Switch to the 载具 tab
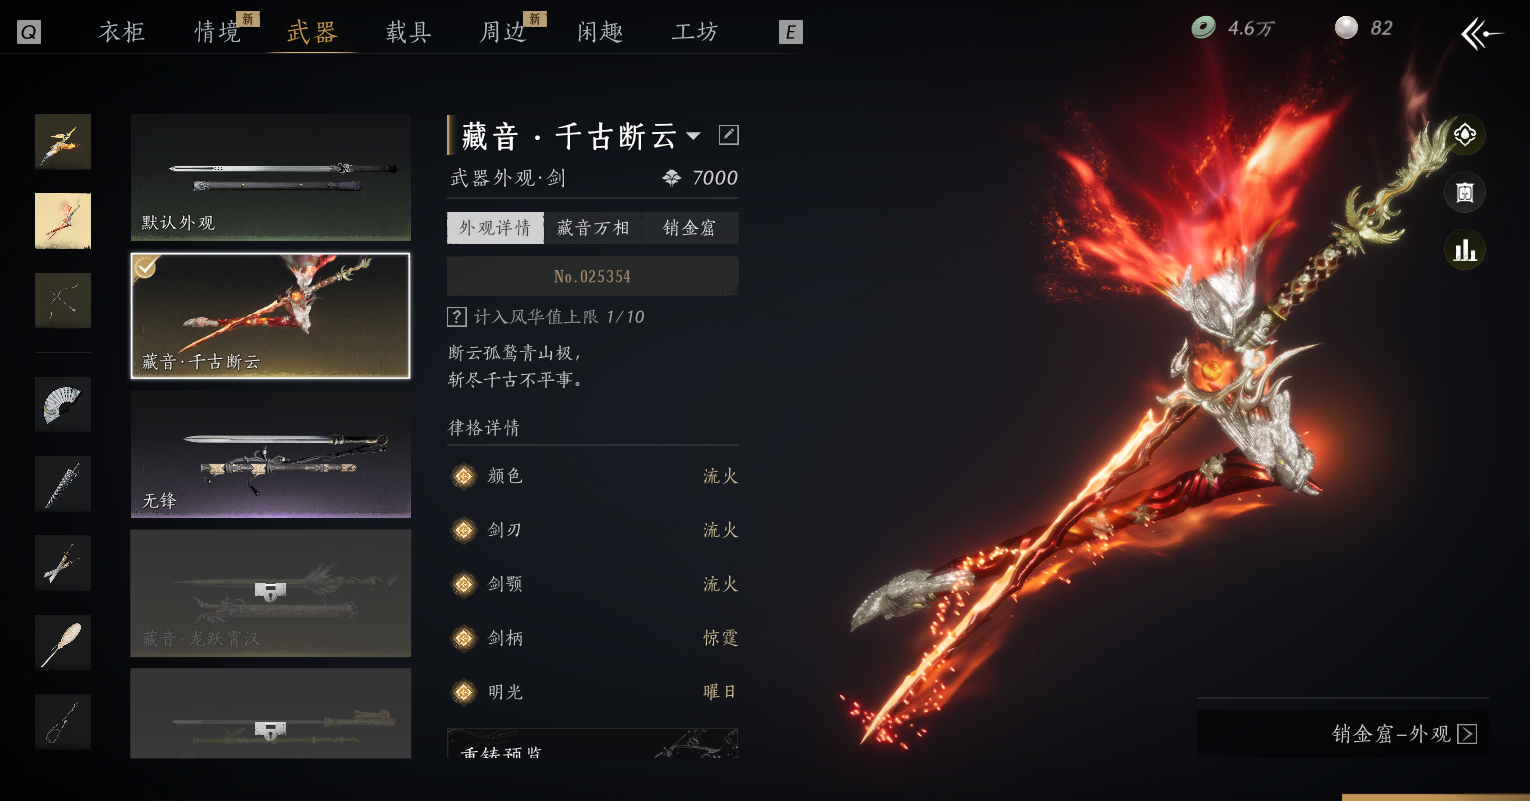Image resolution: width=1530 pixels, height=801 pixels. (409, 32)
